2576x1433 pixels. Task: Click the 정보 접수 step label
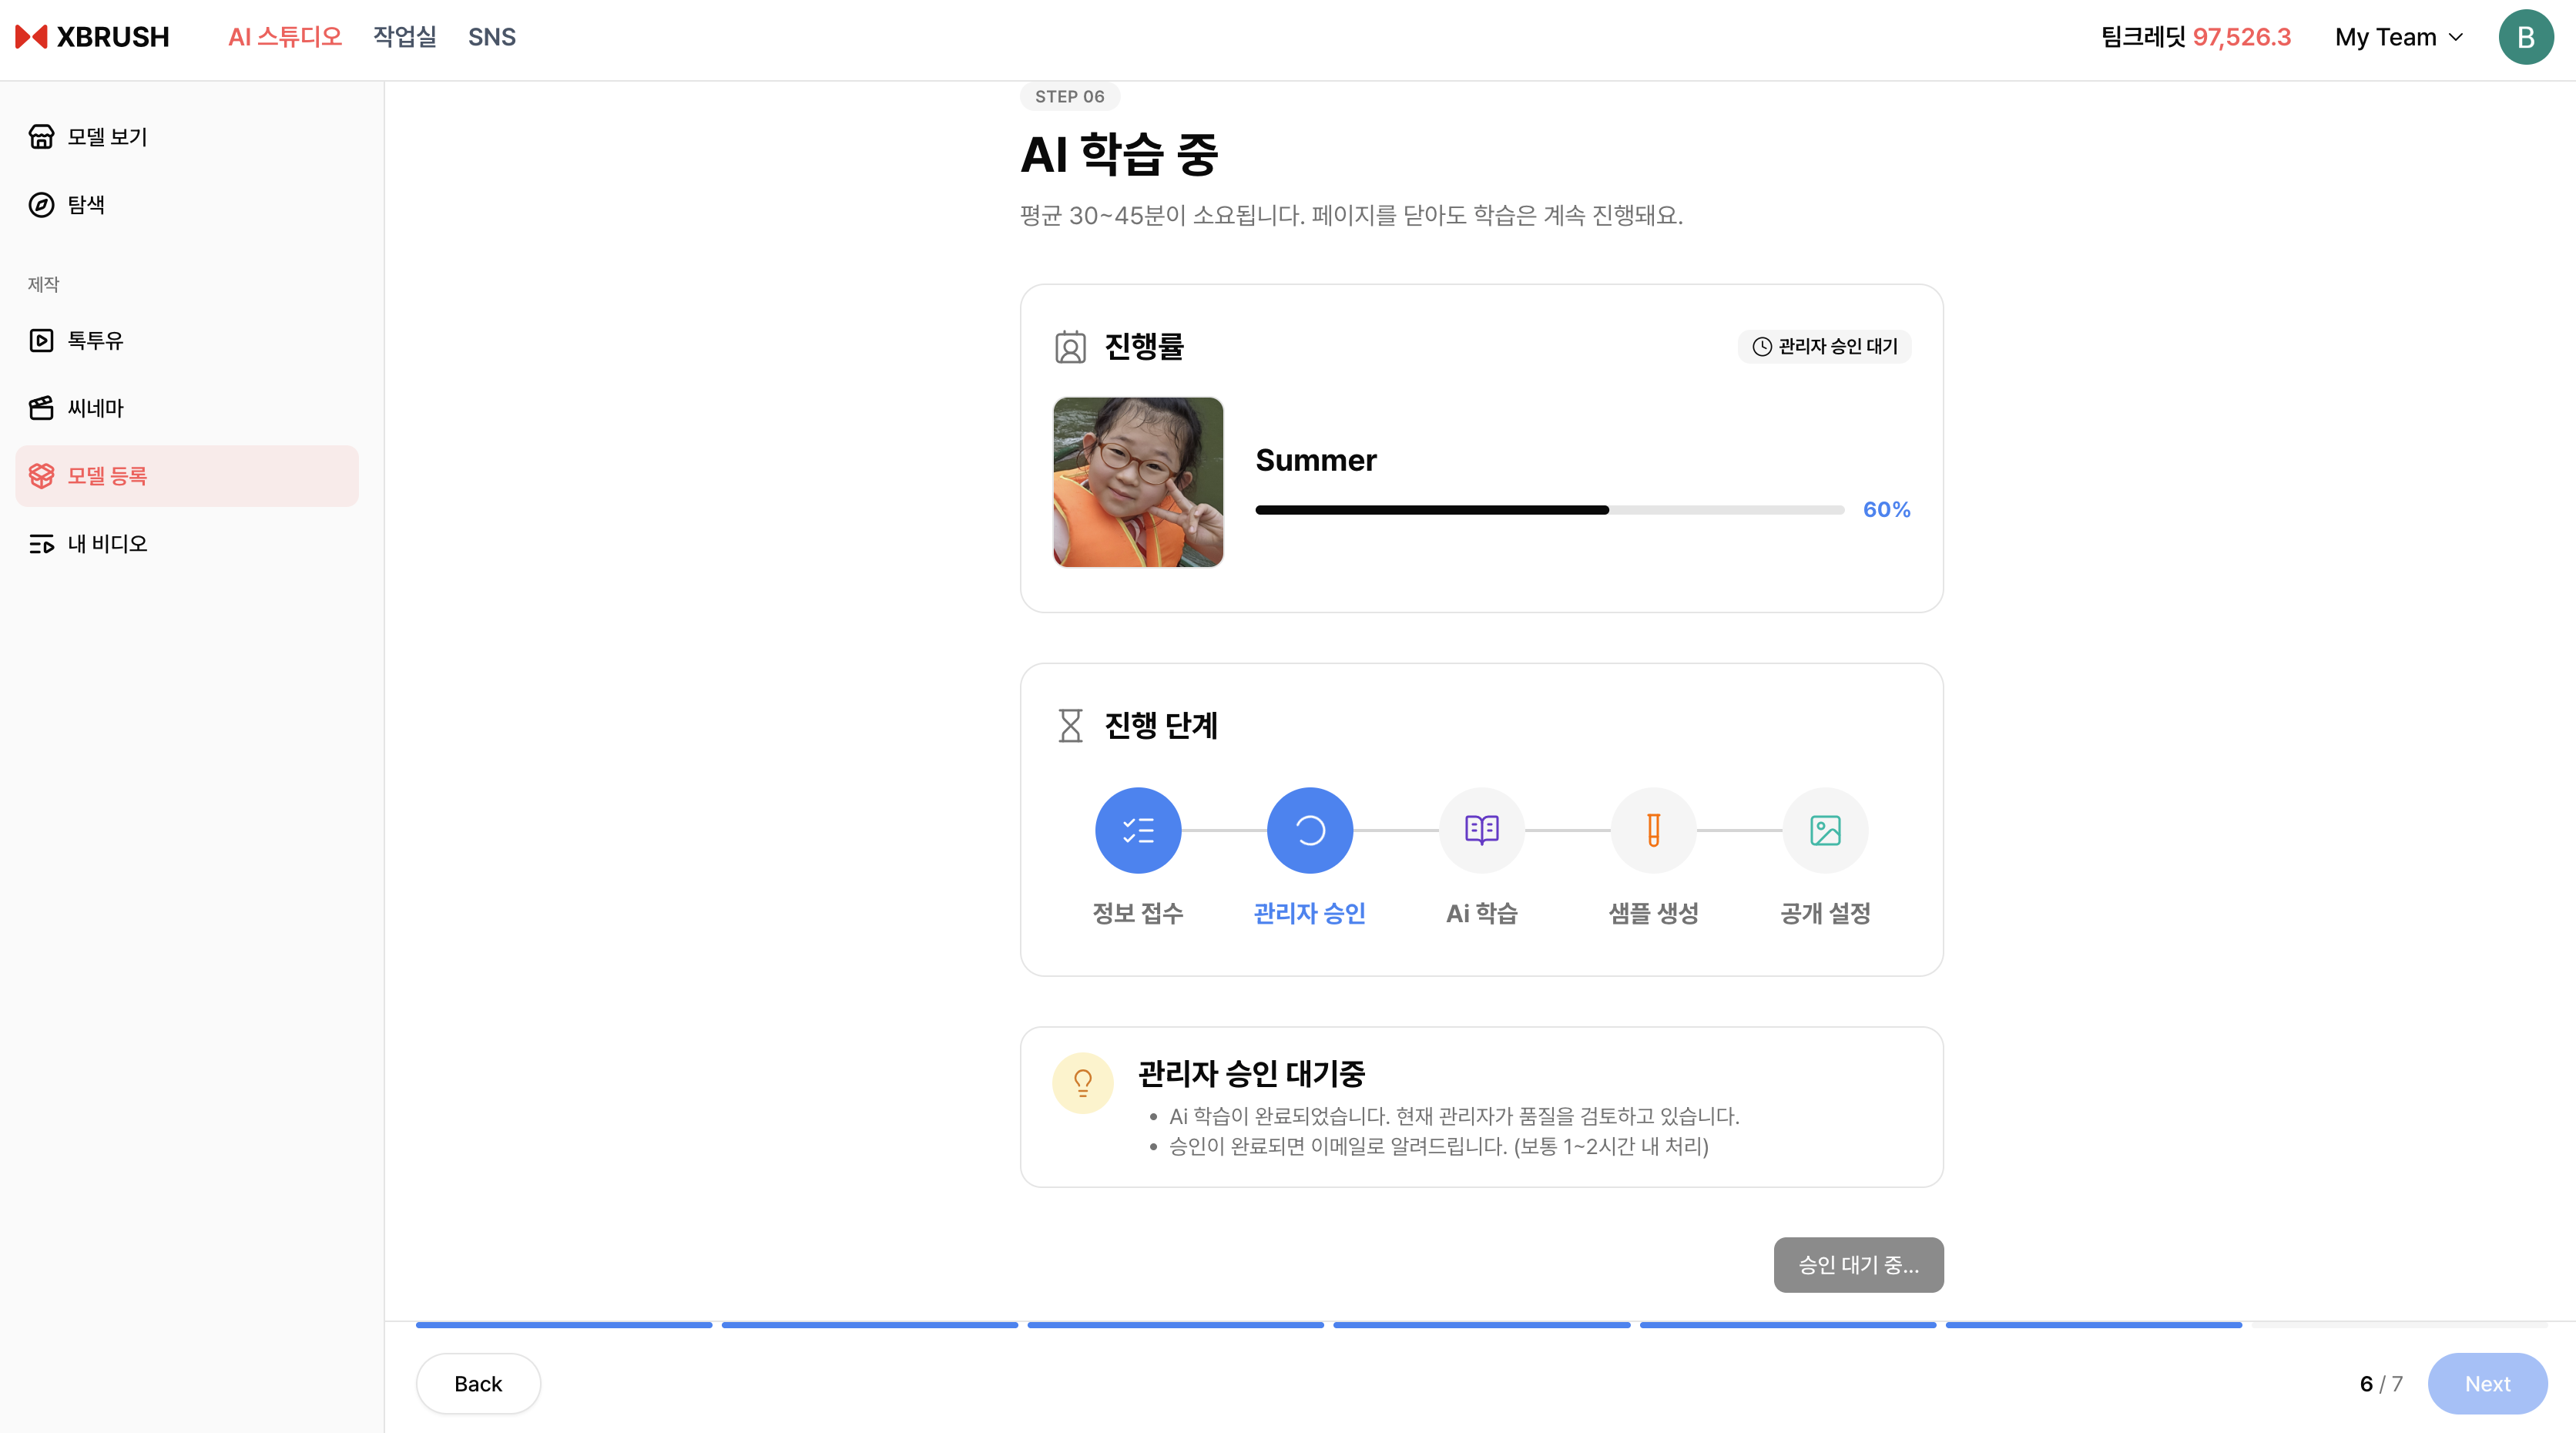click(1138, 912)
